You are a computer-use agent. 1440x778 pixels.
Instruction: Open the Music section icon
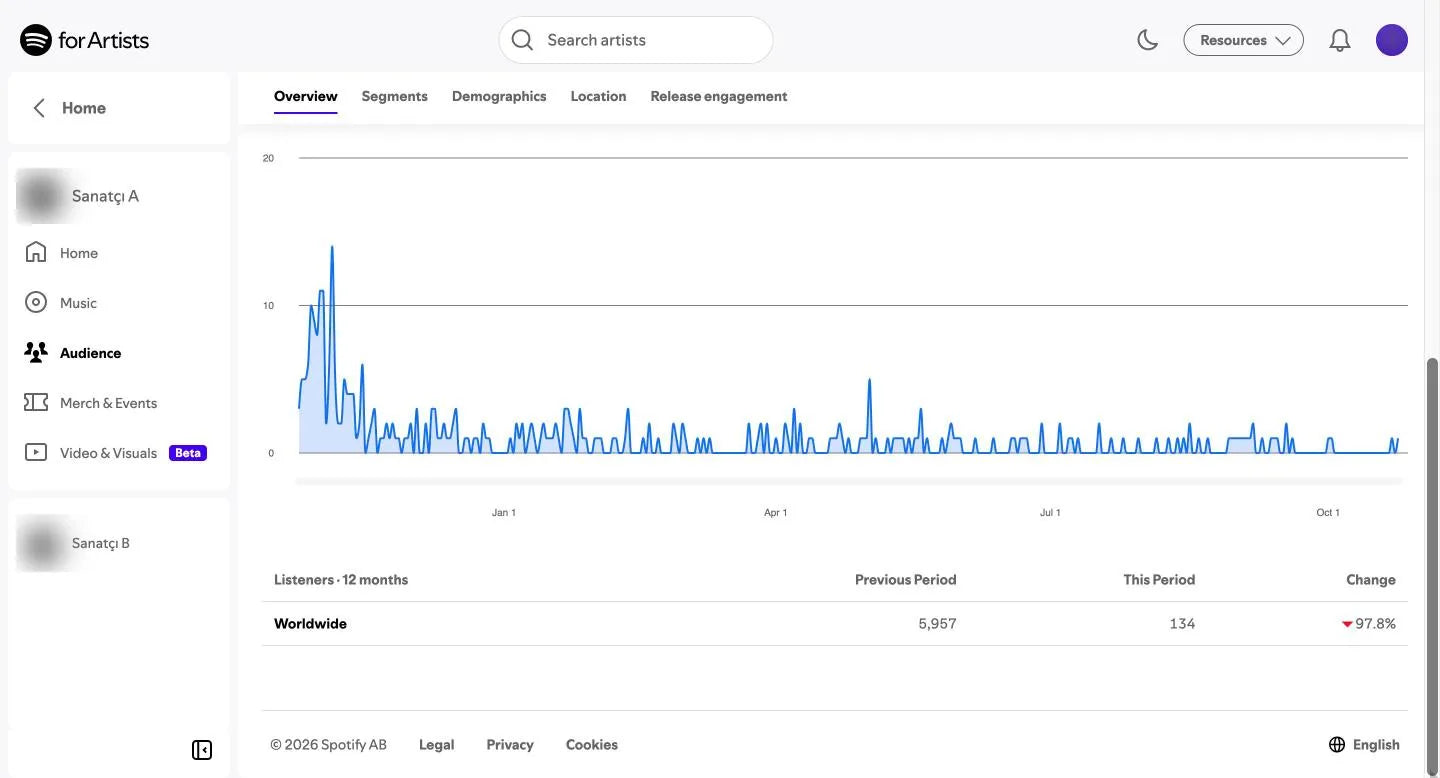36,302
